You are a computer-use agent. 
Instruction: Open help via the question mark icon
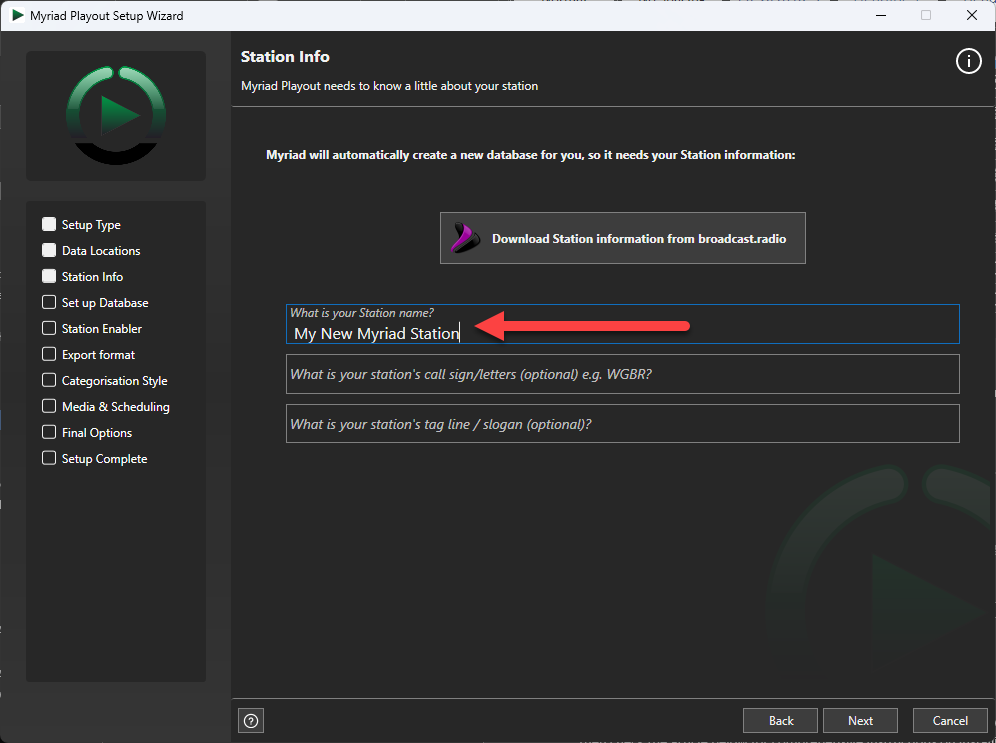(251, 721)
